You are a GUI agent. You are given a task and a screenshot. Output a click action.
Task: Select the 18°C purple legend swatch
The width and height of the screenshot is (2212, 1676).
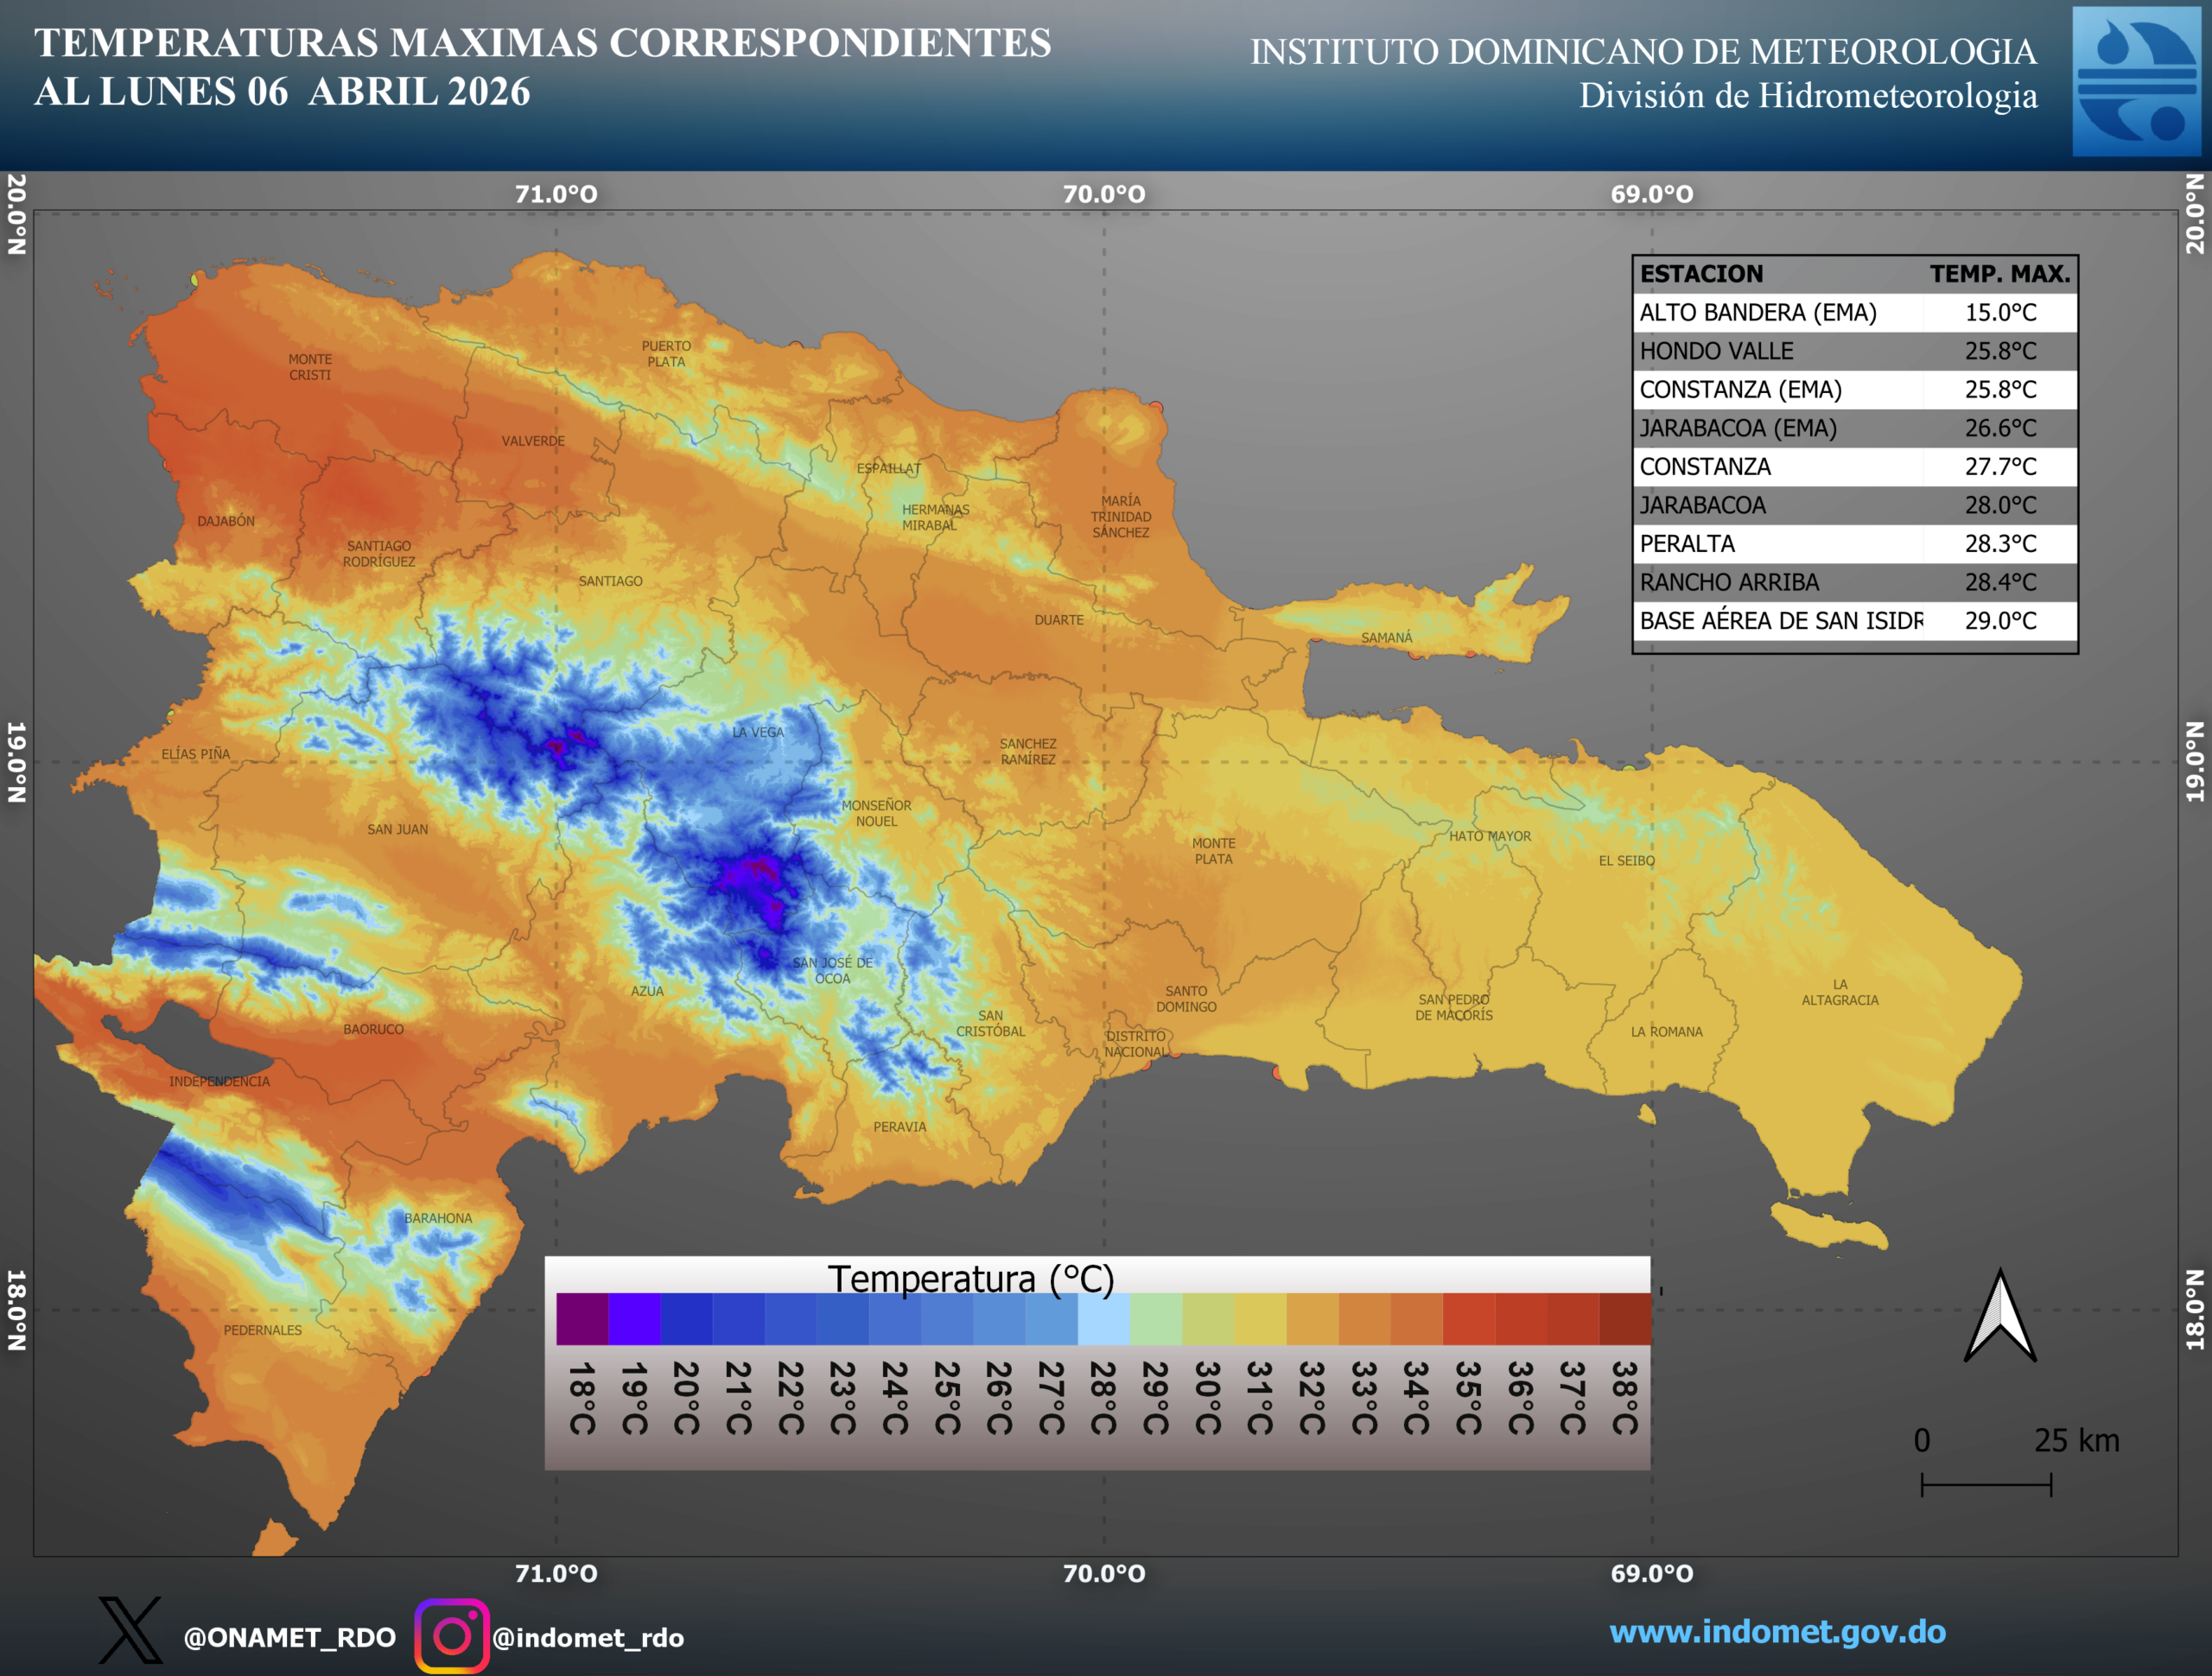582,1319
